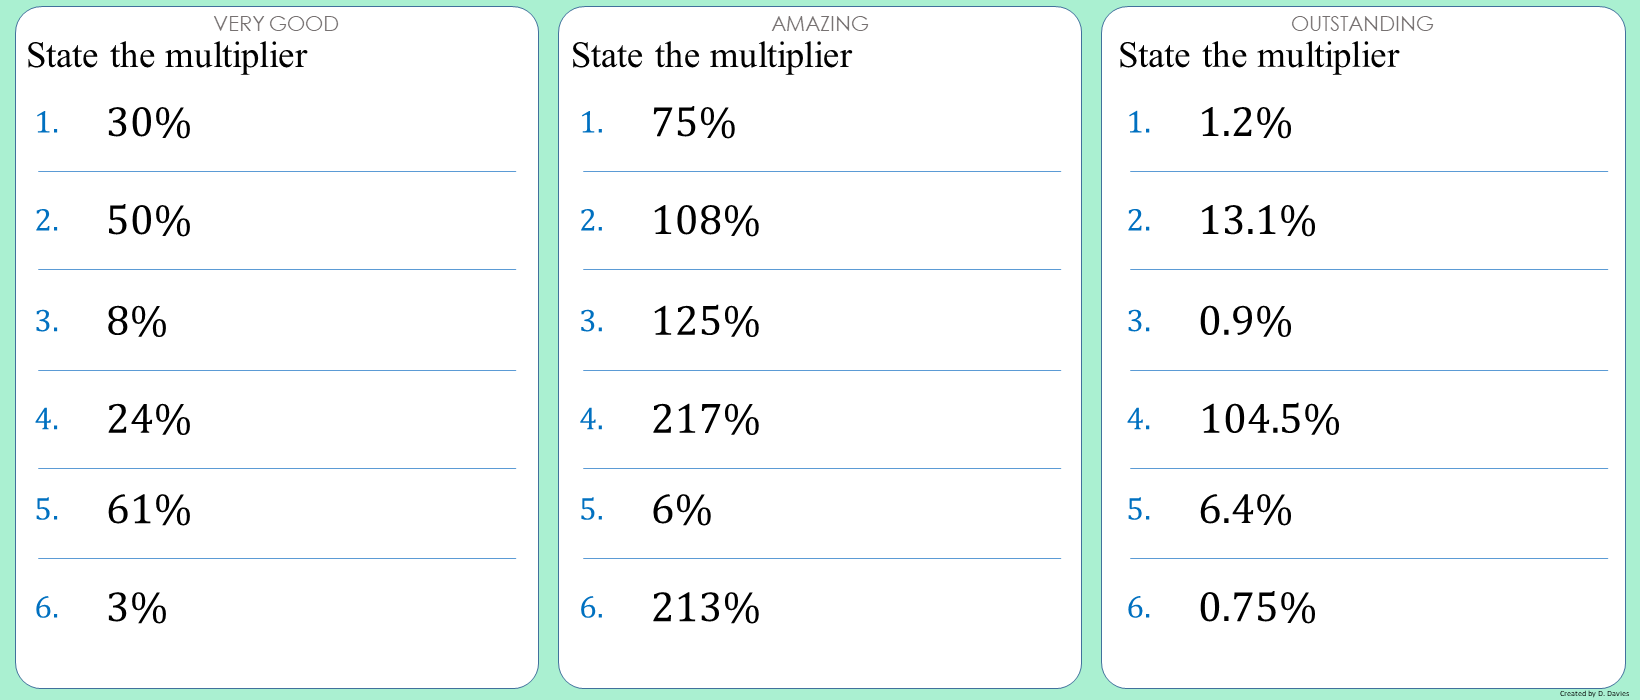The width and height of the screenshot is (1640, 700).
Task: Click the 104.5% question item
Action: point(1269,420)
